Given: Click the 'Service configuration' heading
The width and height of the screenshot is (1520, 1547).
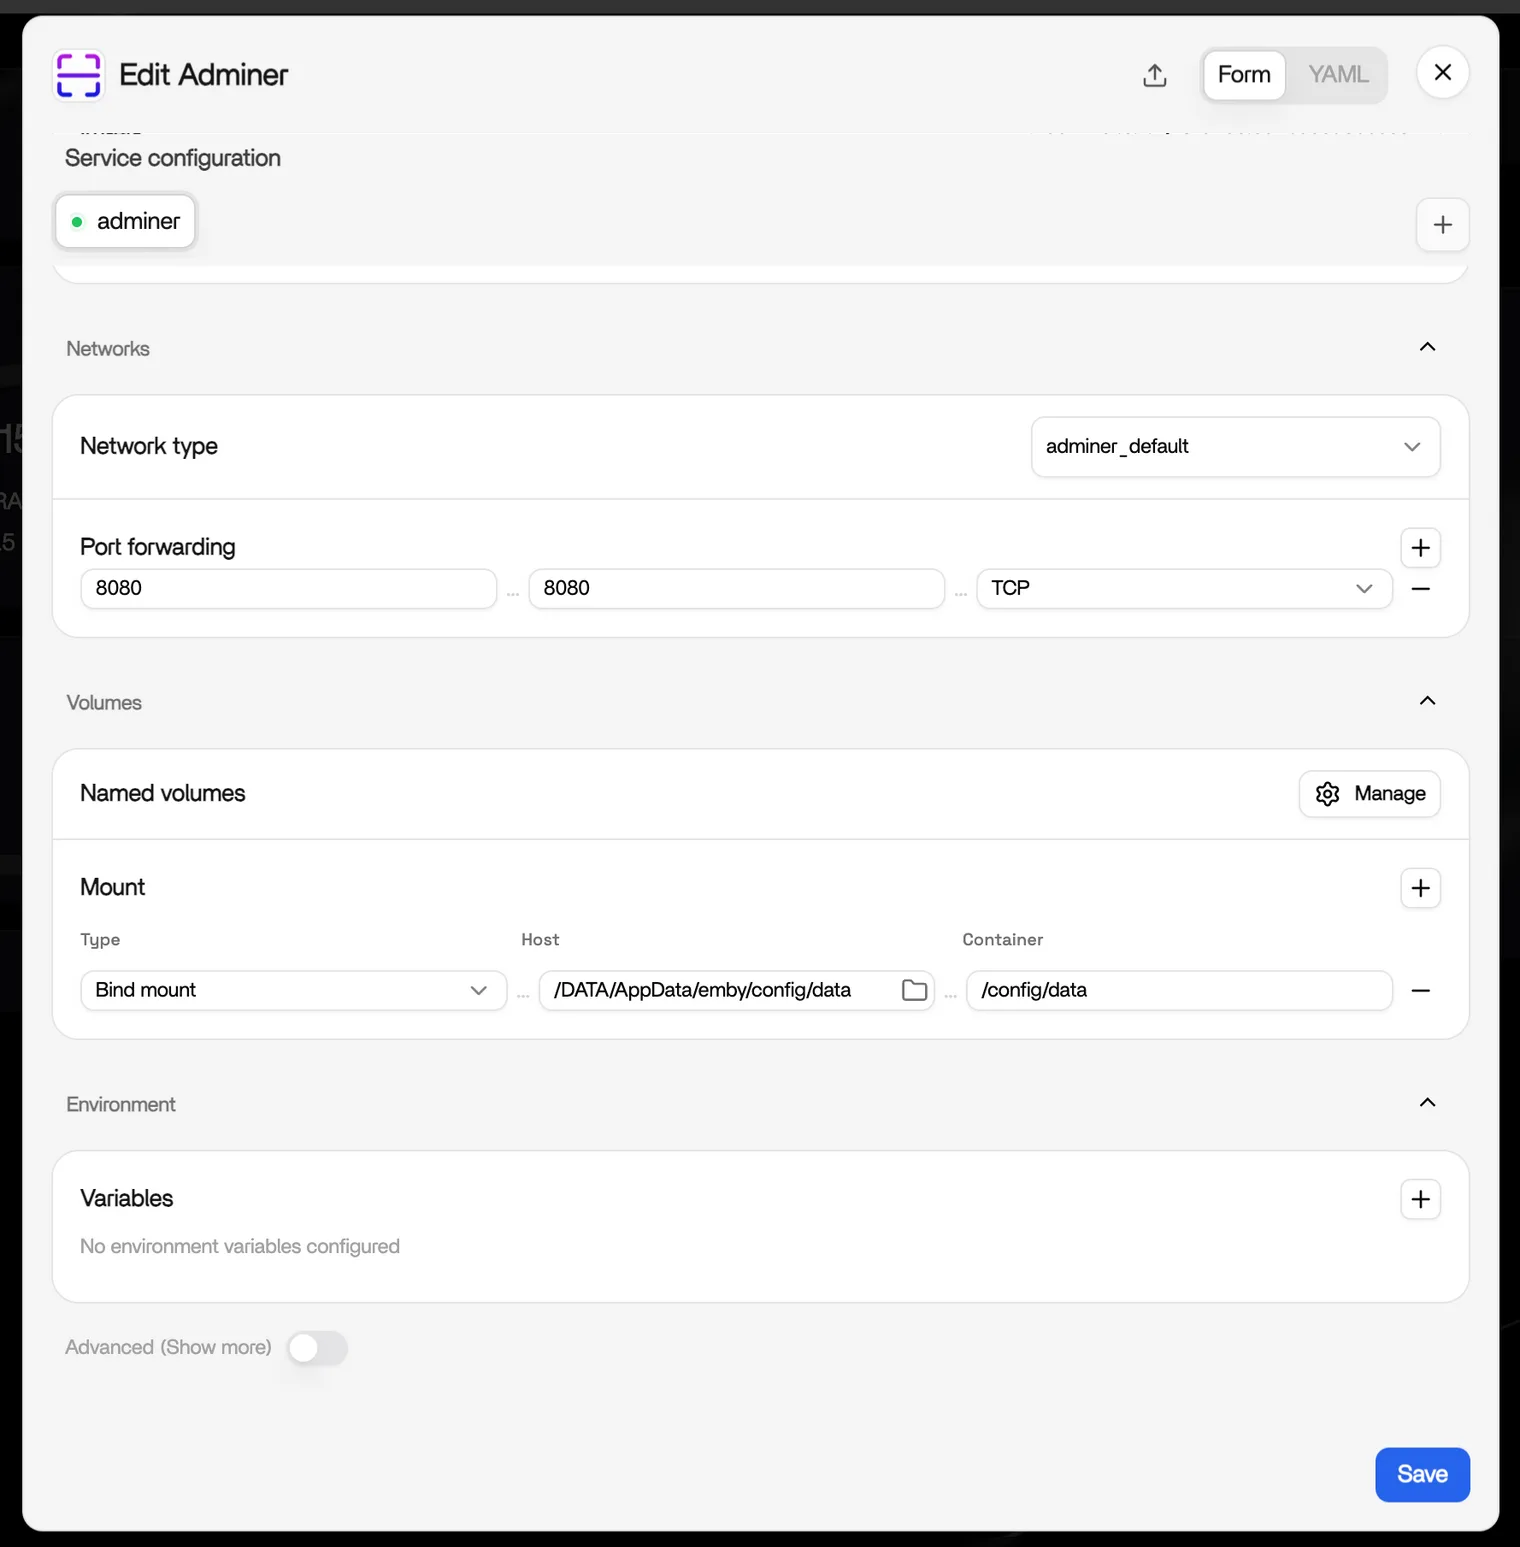Looking at the screenshot, I should click(173, 158).
